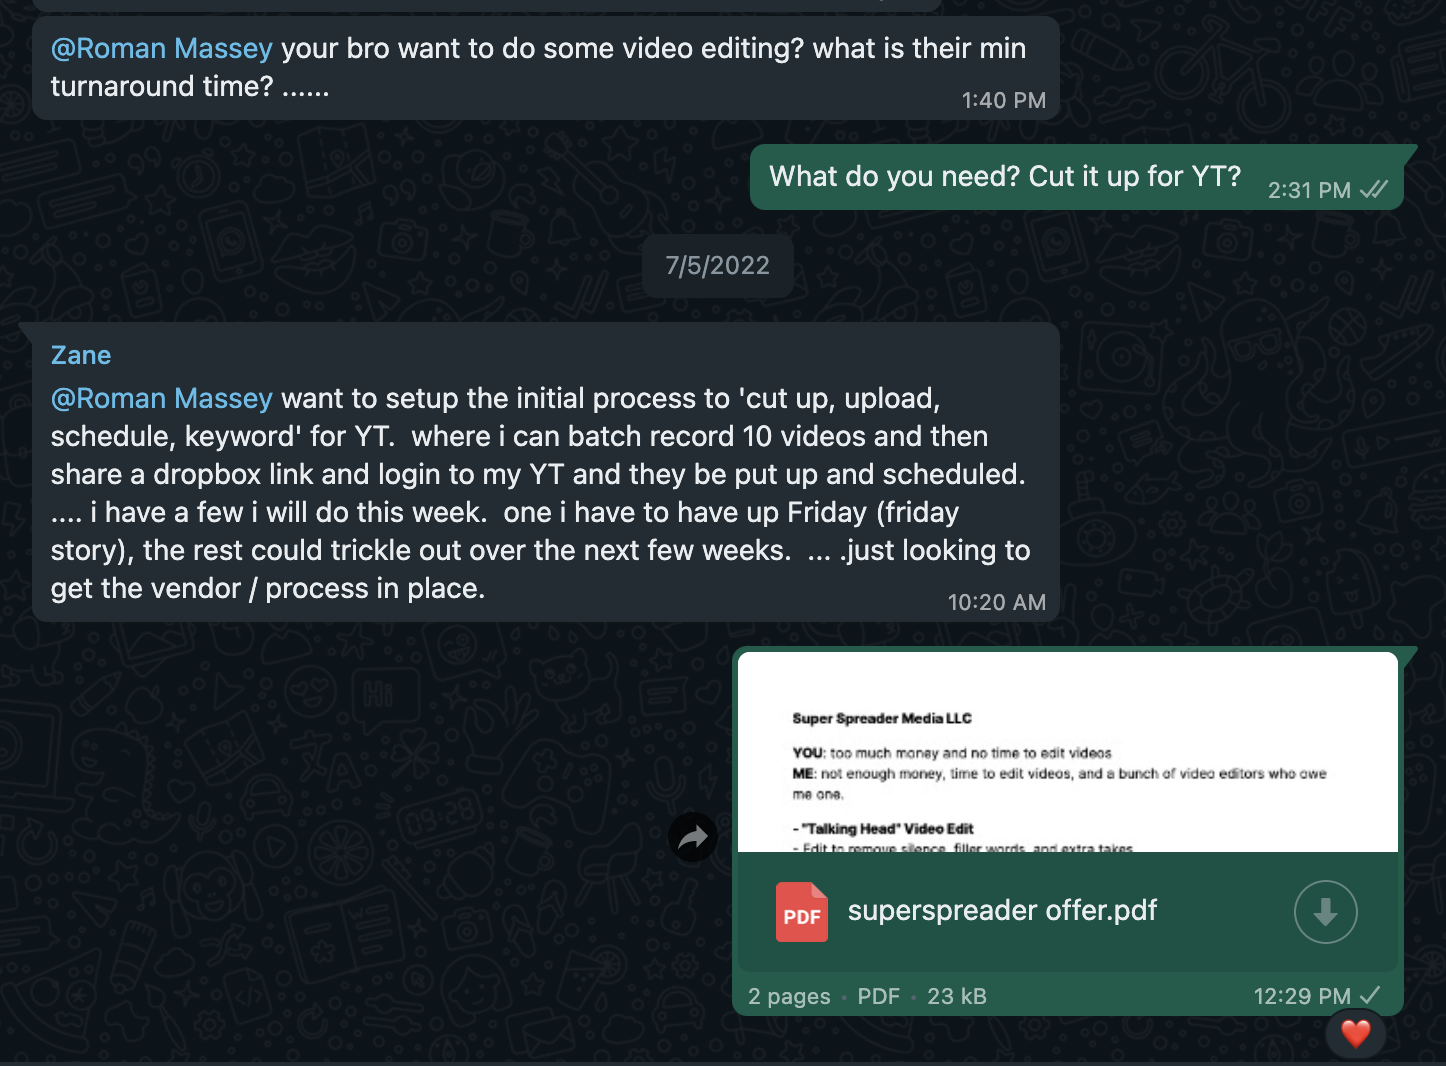Open the superspreader offer.pdf file name

coord(1002,910)
